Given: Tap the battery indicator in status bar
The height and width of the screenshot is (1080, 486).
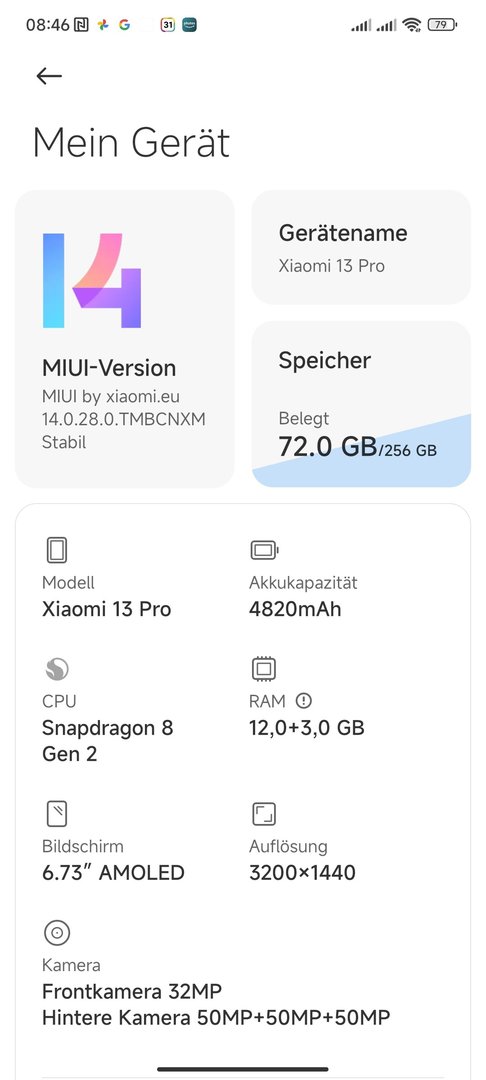Looking at the screenshot, I should tap(442, 25).
